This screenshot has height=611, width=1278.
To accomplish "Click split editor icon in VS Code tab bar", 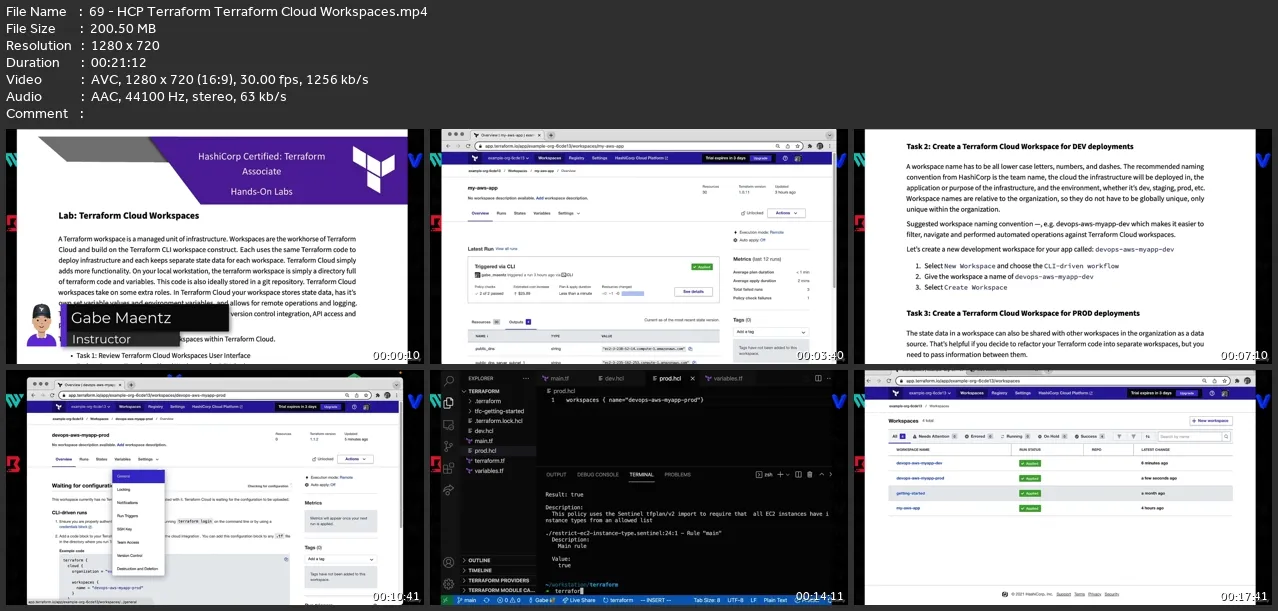I will tap(818, 378).
